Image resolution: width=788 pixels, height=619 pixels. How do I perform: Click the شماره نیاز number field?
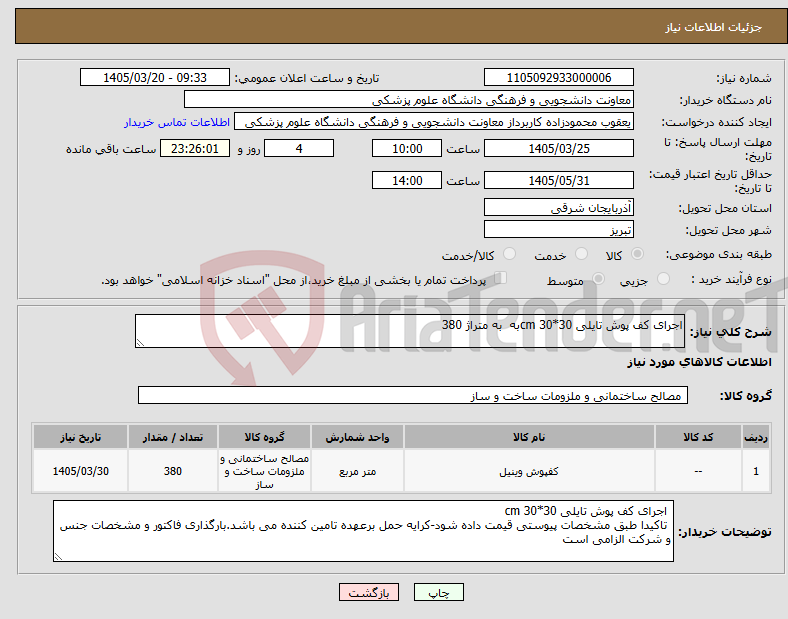point(558,77)
